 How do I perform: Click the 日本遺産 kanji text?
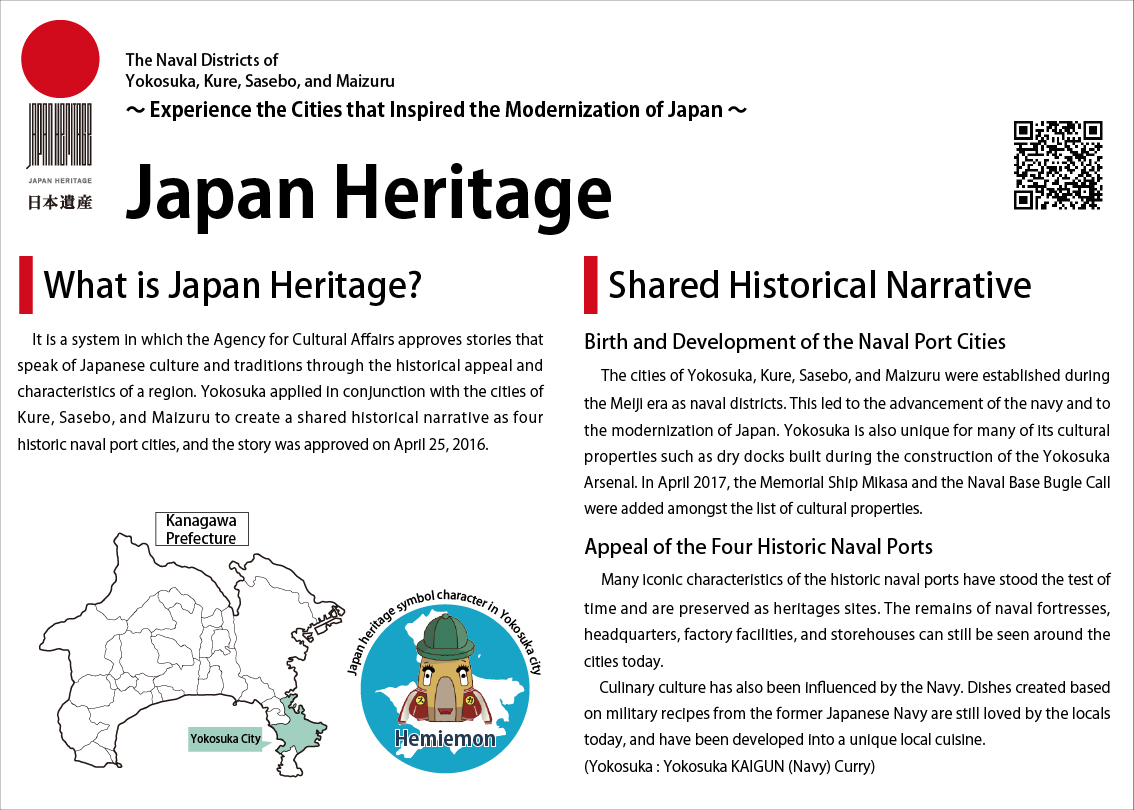pyautogui.click(x=60, y=203)
